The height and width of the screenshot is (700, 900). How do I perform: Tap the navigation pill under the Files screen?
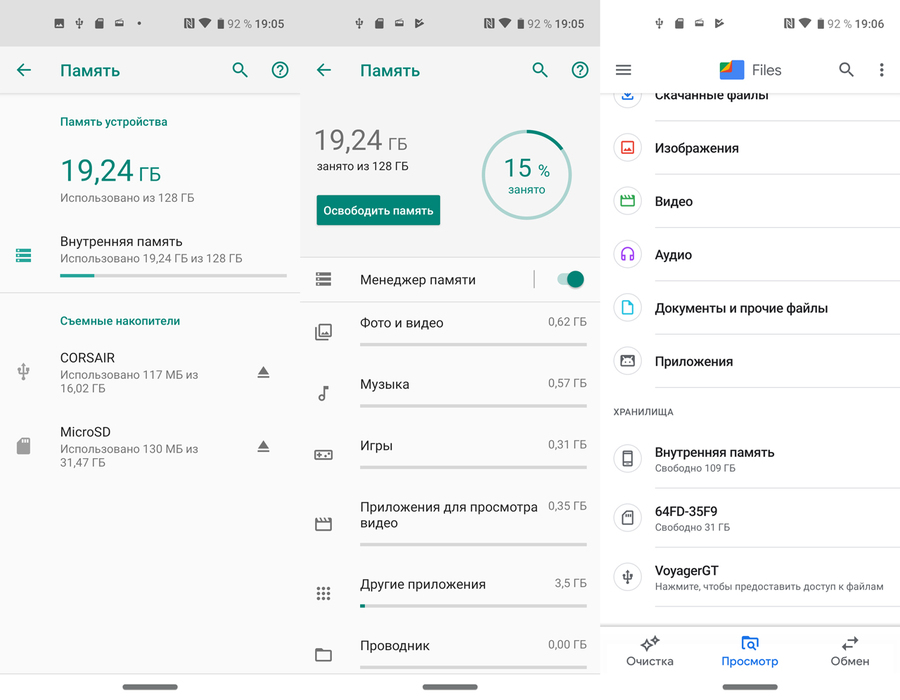[750, 687]
